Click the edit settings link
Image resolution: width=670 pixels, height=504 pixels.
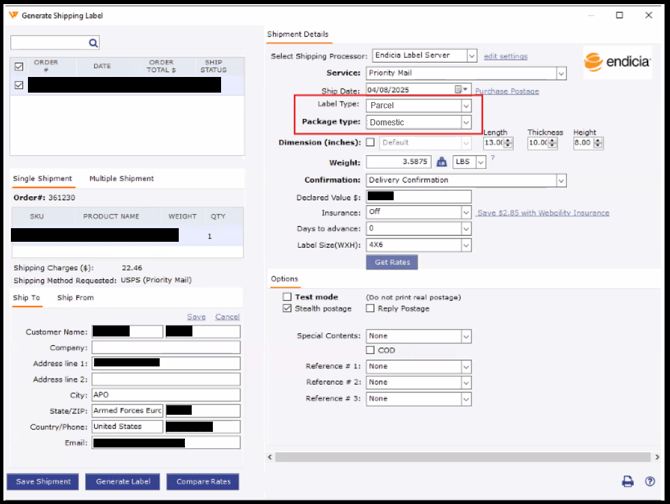tap(505, 57)
